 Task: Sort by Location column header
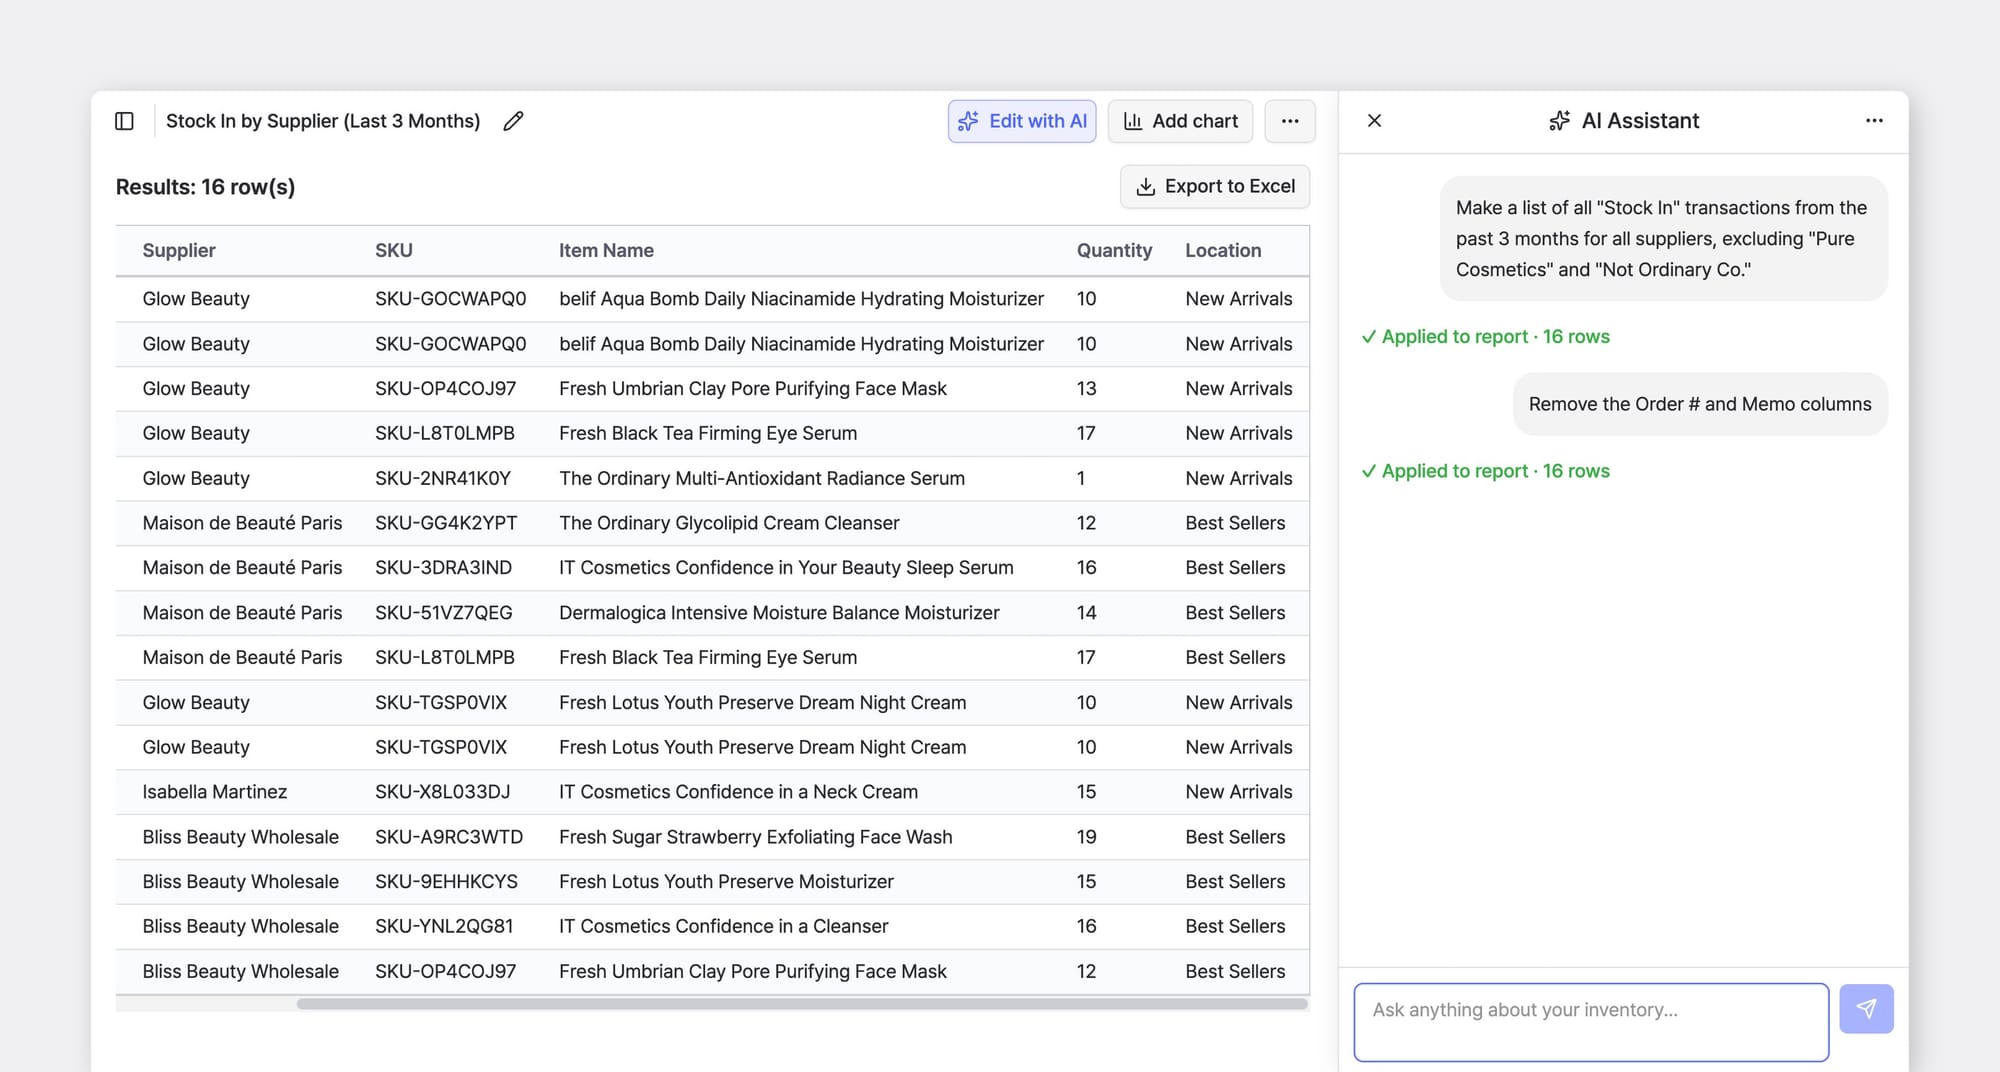click(x=1223, y=251)
